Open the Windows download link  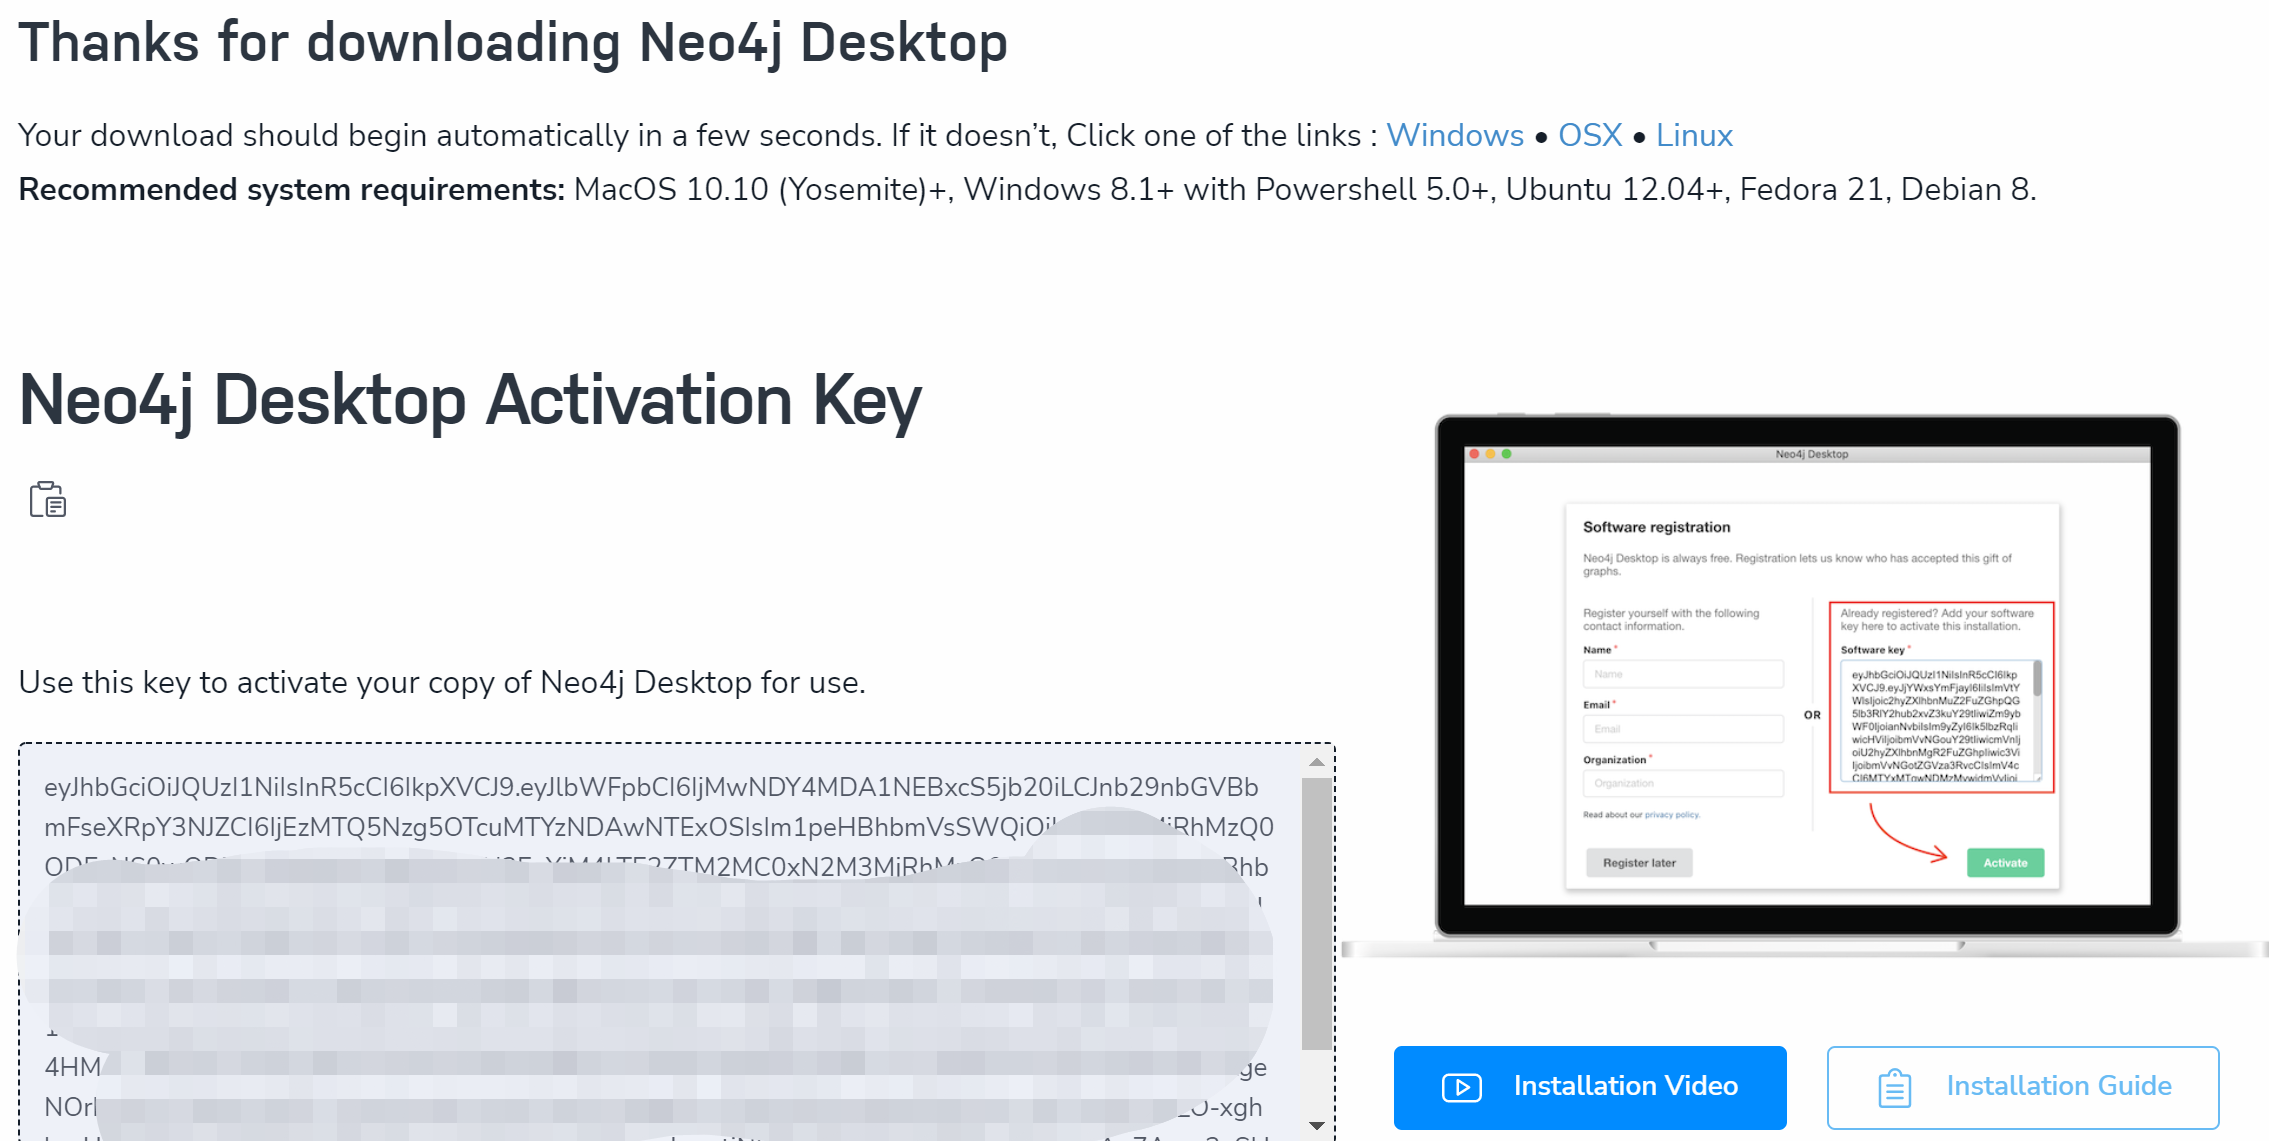tap(1455, 134)
